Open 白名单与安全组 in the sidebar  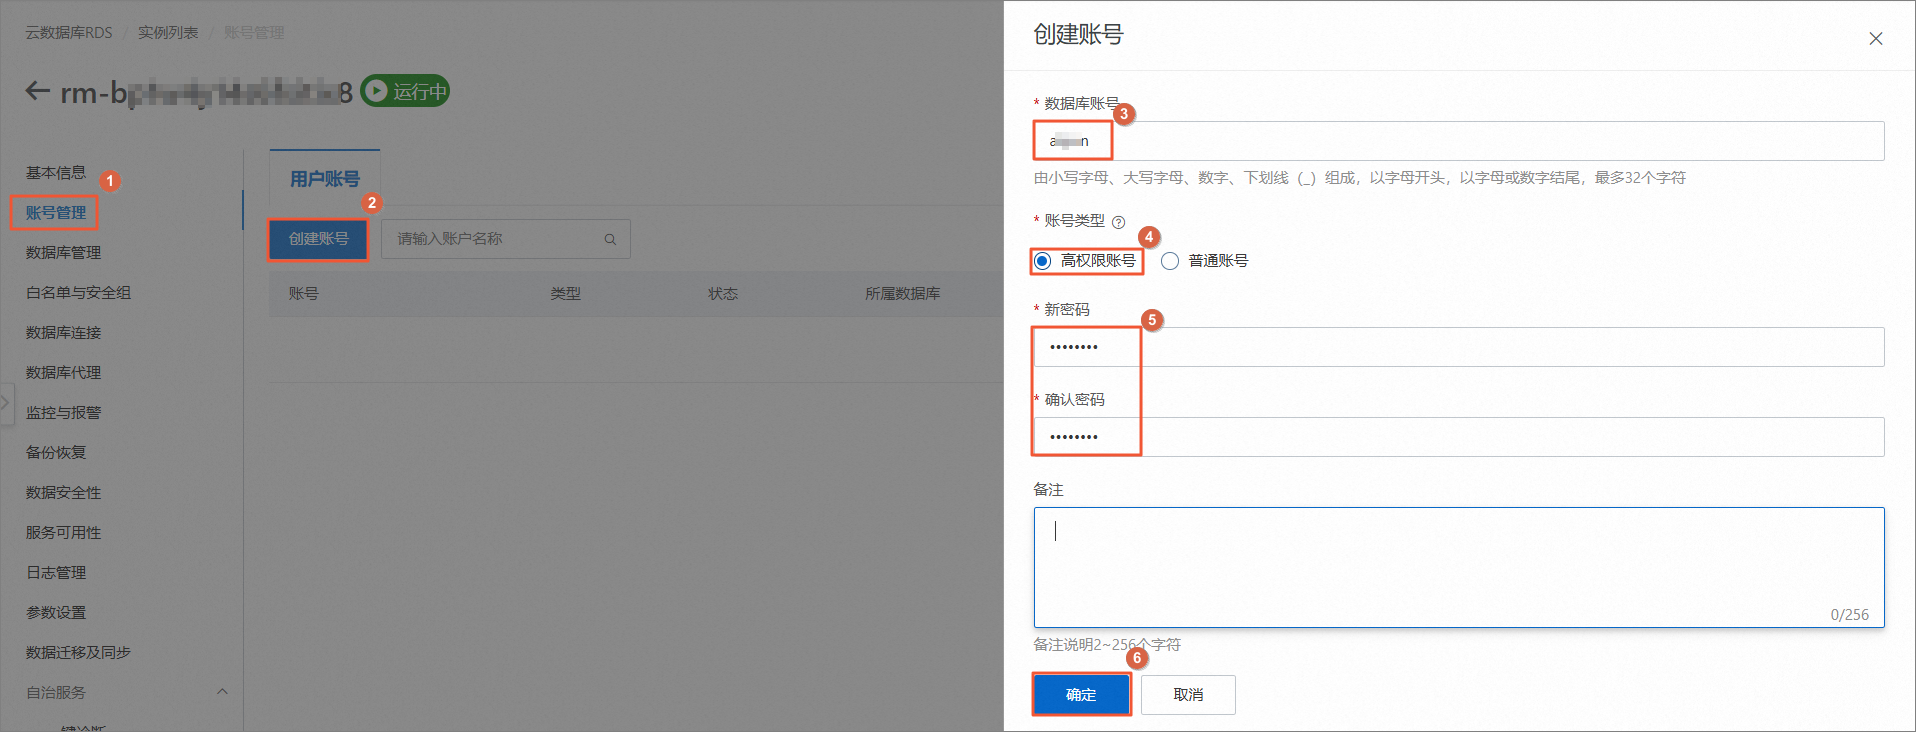click(x=78, y=293)
